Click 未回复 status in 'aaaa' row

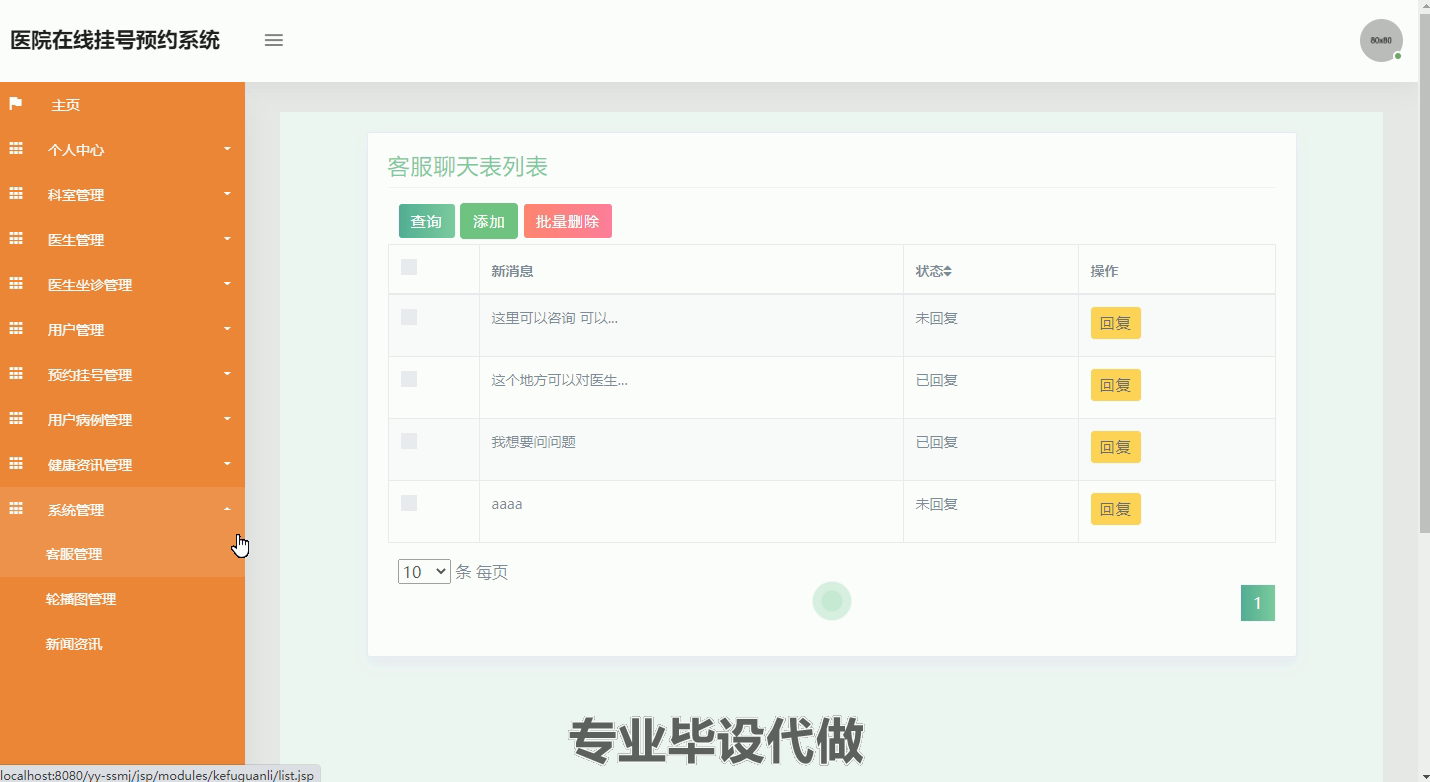(937, 504)
